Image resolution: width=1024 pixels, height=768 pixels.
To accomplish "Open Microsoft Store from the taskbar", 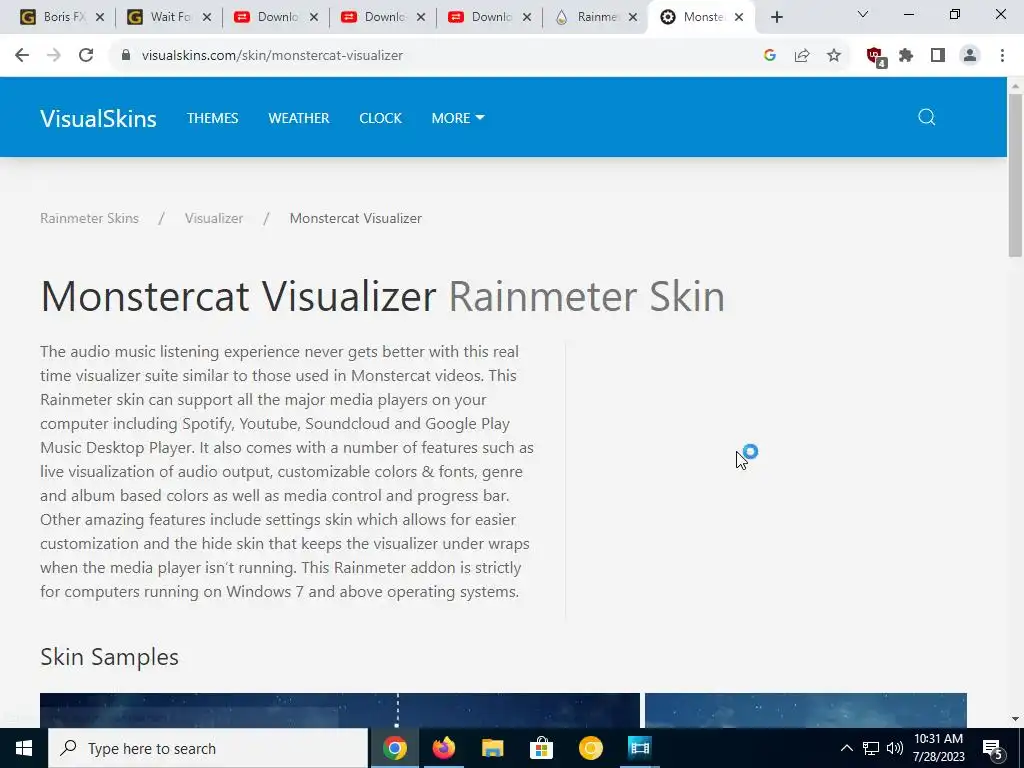I will (541, 748).
